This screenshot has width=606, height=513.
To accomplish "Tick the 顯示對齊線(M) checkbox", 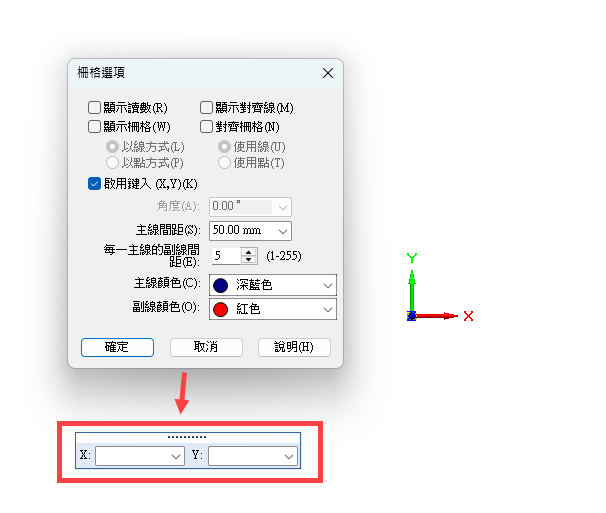I will [x=206, y=107].
